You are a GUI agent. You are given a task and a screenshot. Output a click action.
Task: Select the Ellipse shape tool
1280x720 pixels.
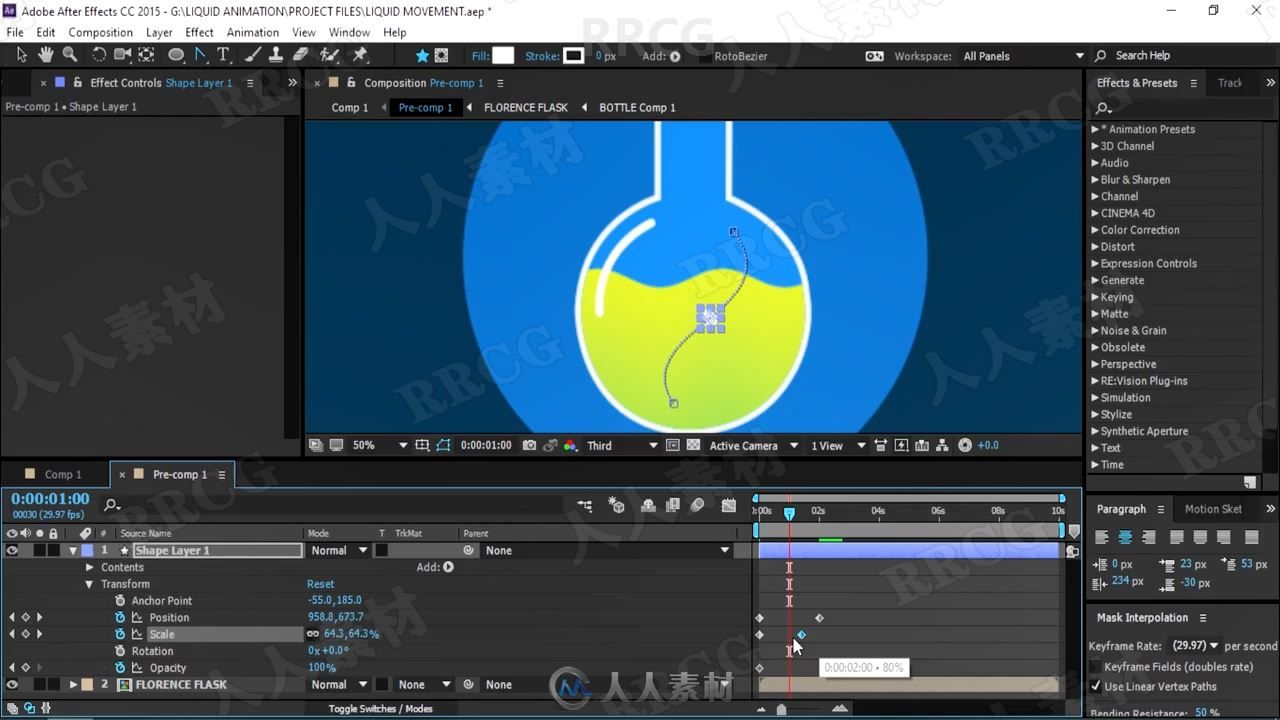point(176,55)
